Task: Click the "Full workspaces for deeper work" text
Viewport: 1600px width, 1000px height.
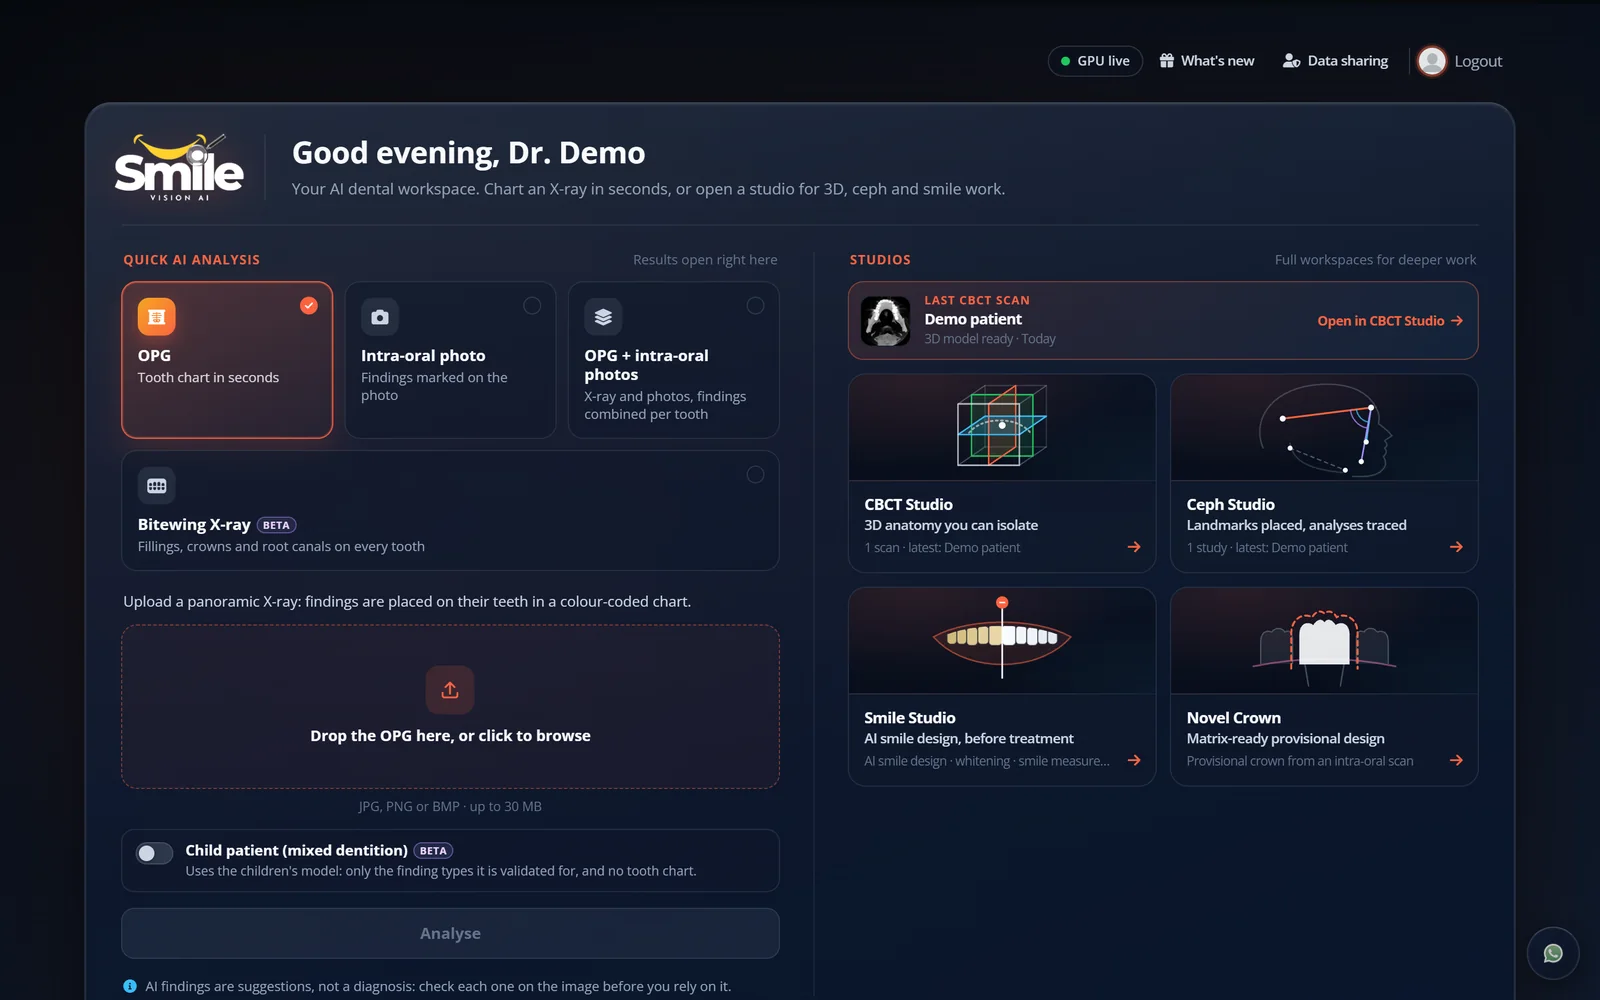Action: click(x=1375, y=260)
